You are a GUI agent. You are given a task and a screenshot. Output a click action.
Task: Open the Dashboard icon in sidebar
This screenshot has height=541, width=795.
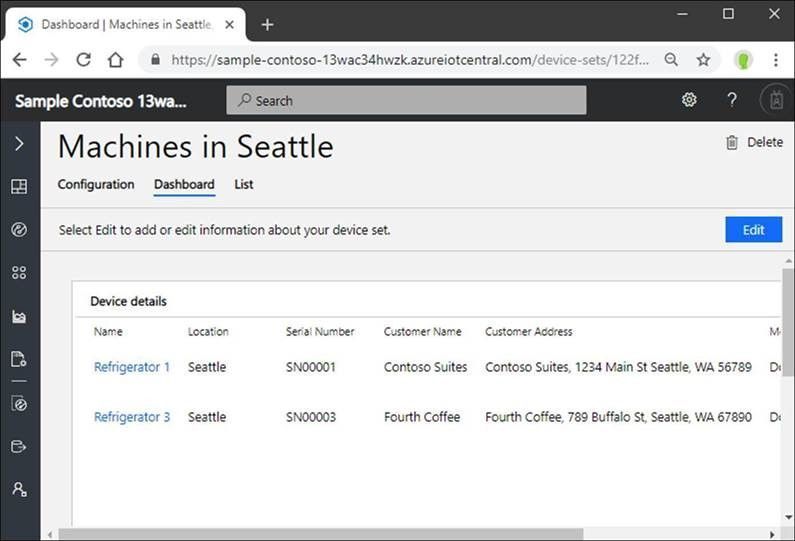pos(19,187)
